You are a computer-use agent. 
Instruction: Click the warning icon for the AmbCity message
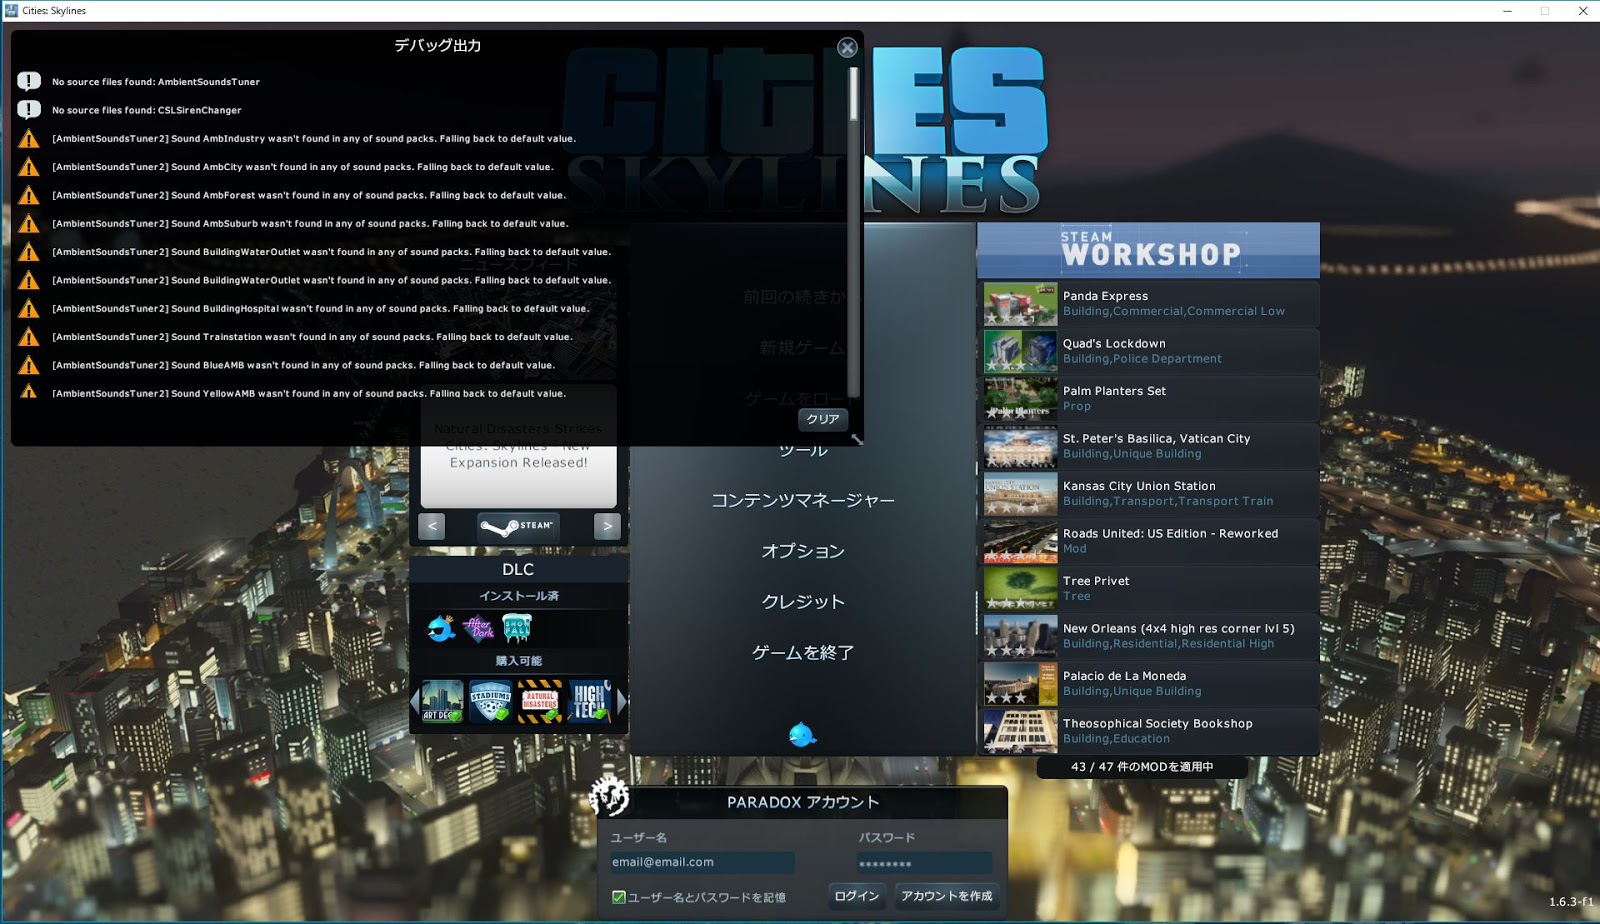pos(29,166)
